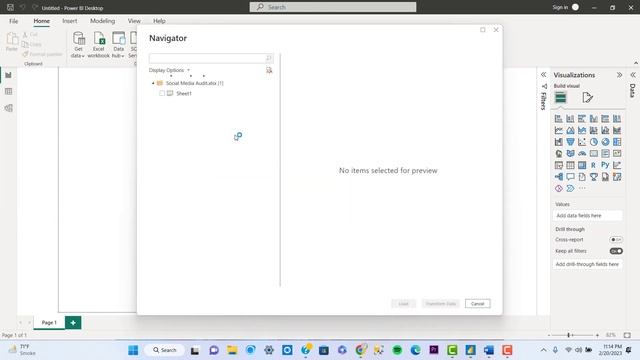
Task: Click Sign in at top right
Action: [x=560, y=7]
